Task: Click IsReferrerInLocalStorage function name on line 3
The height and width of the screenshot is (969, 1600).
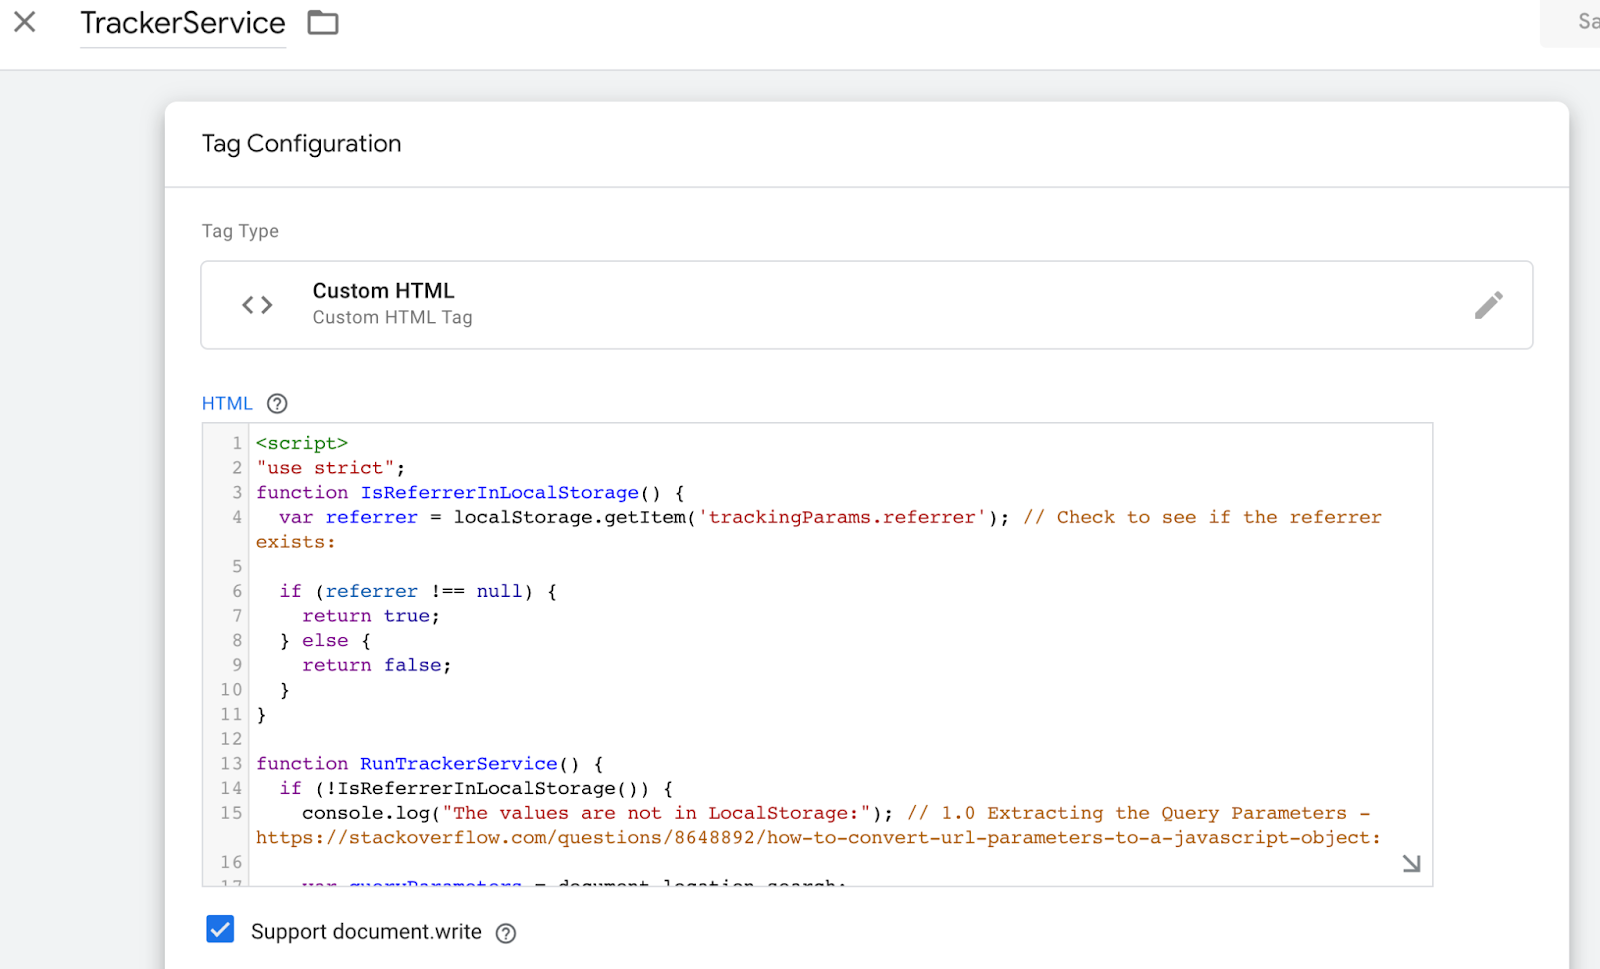Action: tap(499, 492)
